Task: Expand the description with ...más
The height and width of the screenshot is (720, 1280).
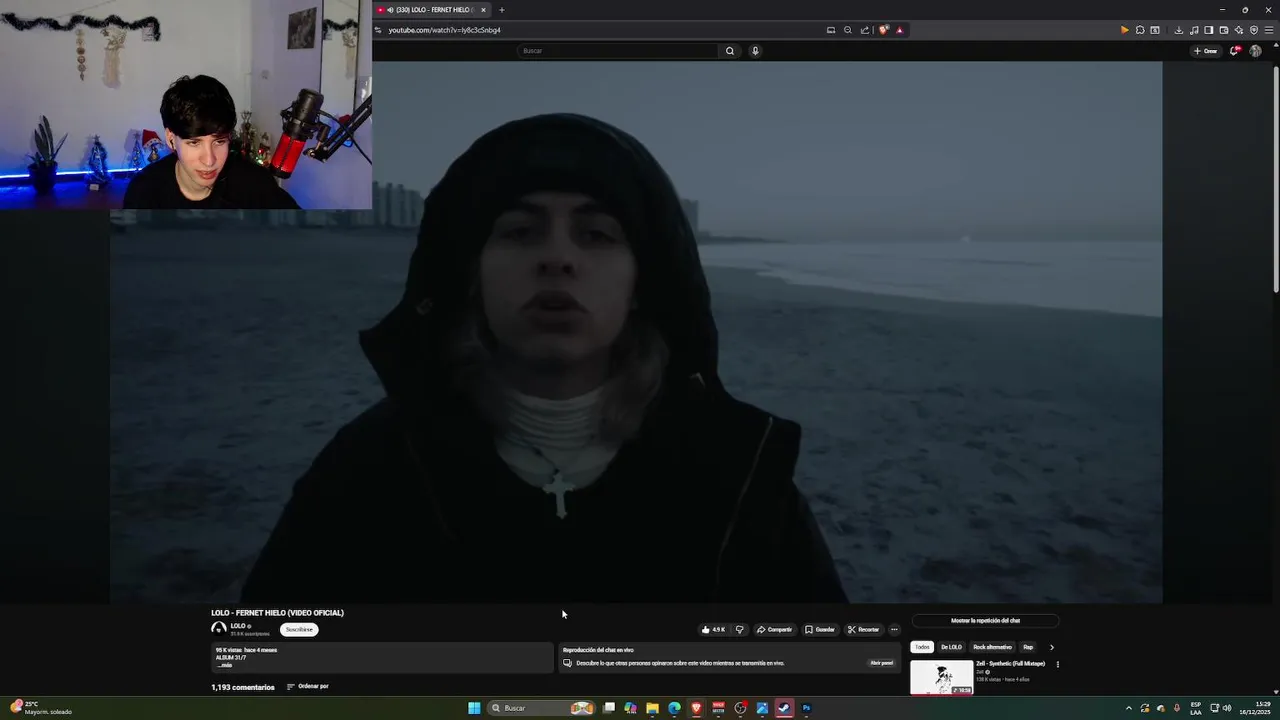Action: (x=225, y=665)
